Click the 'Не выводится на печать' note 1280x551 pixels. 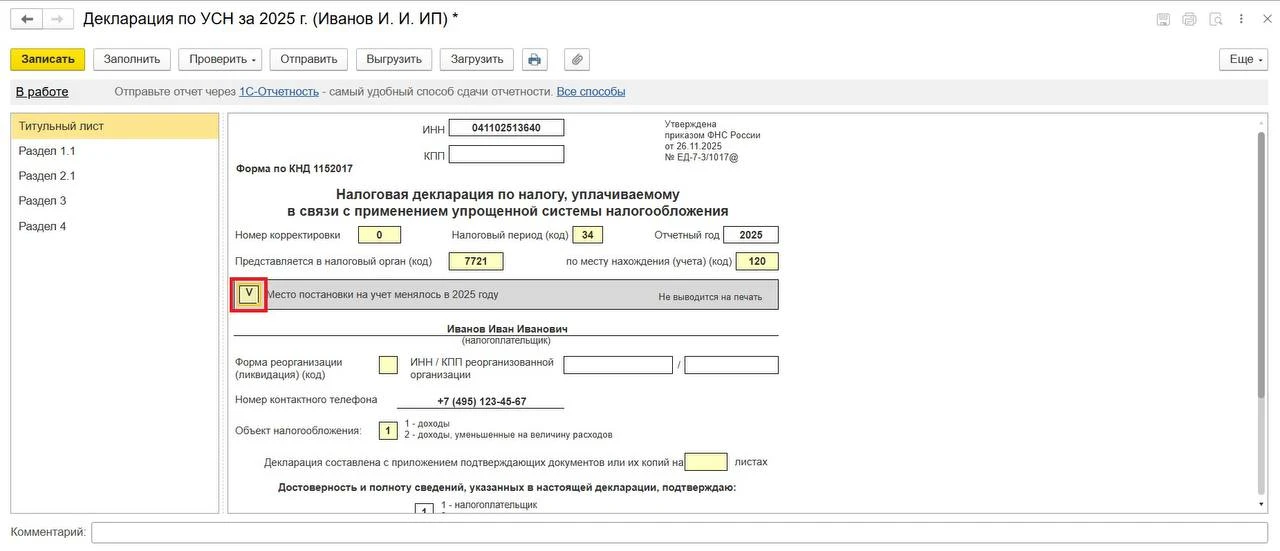click(x=710, y=297)
